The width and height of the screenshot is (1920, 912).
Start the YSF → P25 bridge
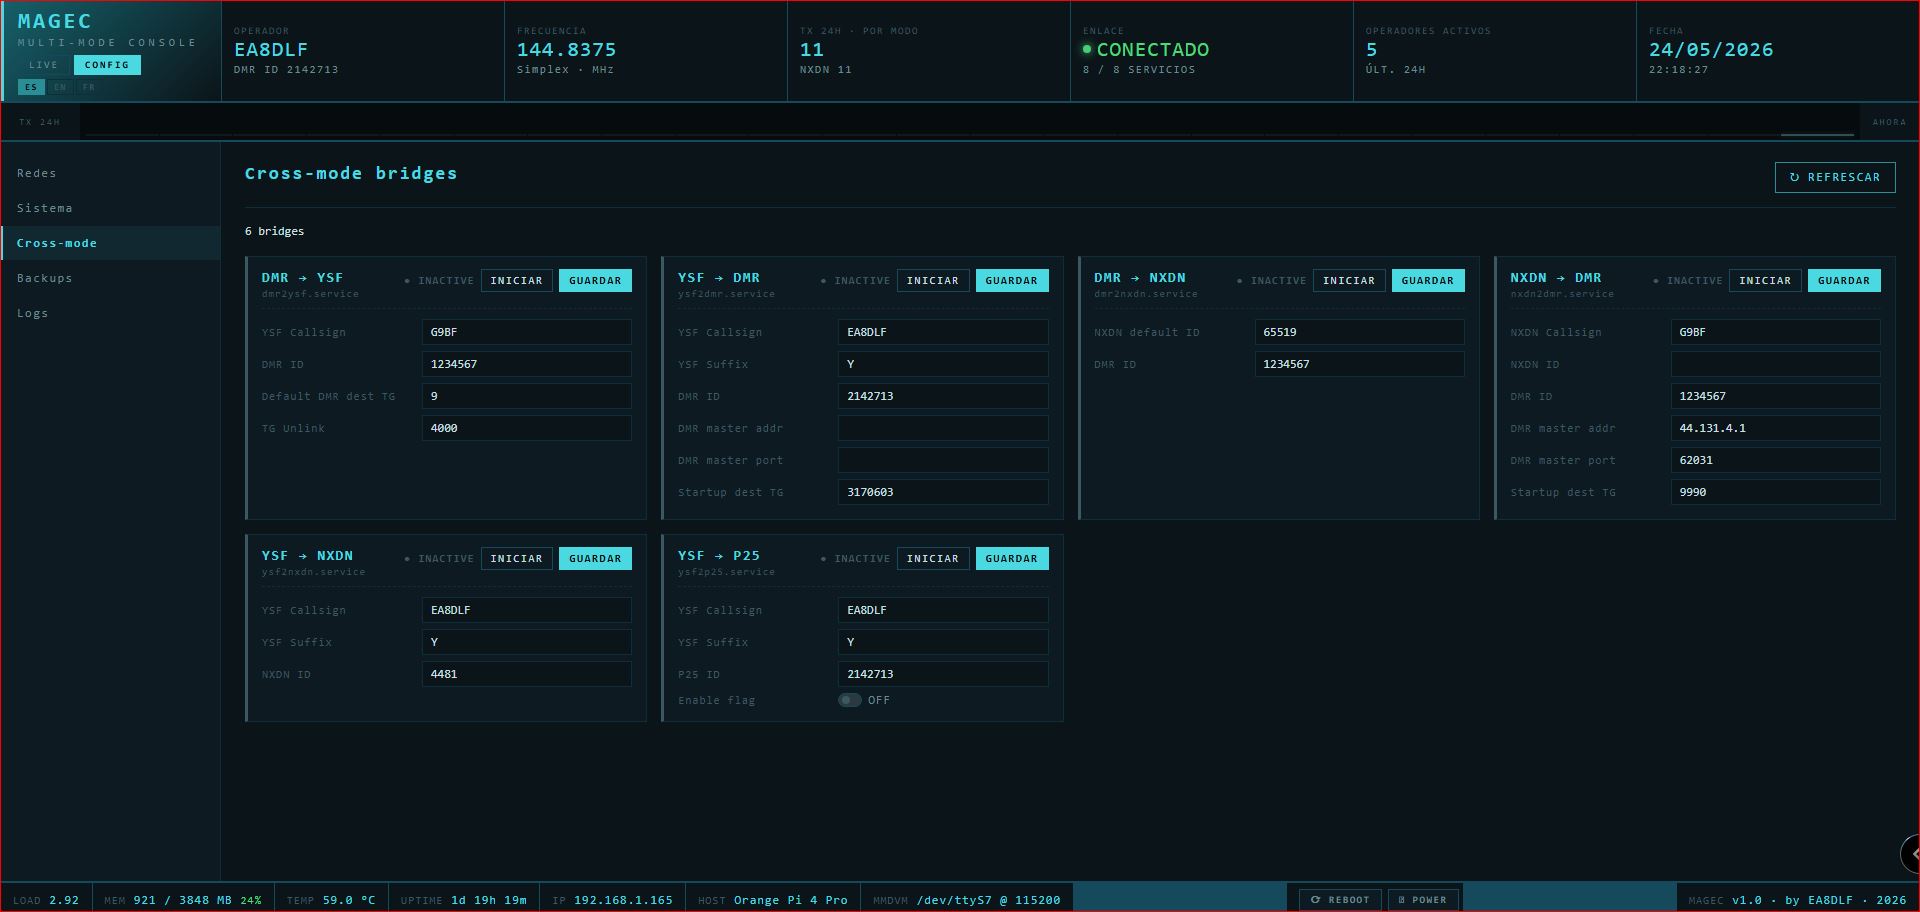pyautogui.click(x=932, y=559)
